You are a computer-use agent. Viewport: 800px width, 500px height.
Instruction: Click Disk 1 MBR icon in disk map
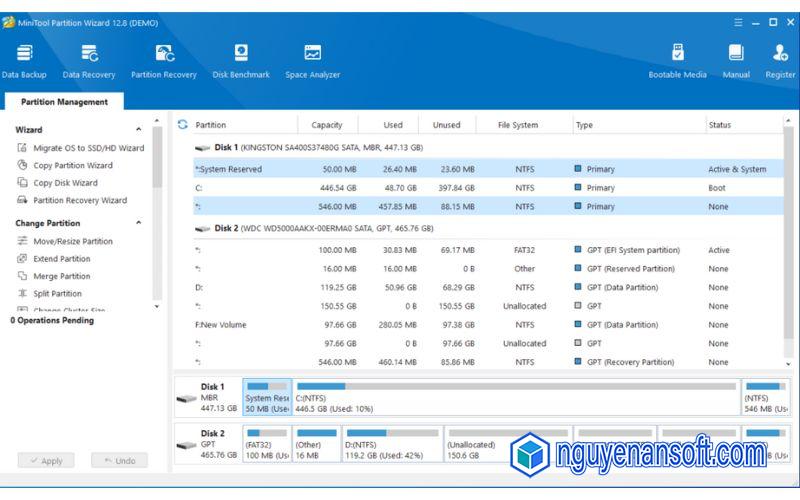pyautogui.click(x=186, y=398)
